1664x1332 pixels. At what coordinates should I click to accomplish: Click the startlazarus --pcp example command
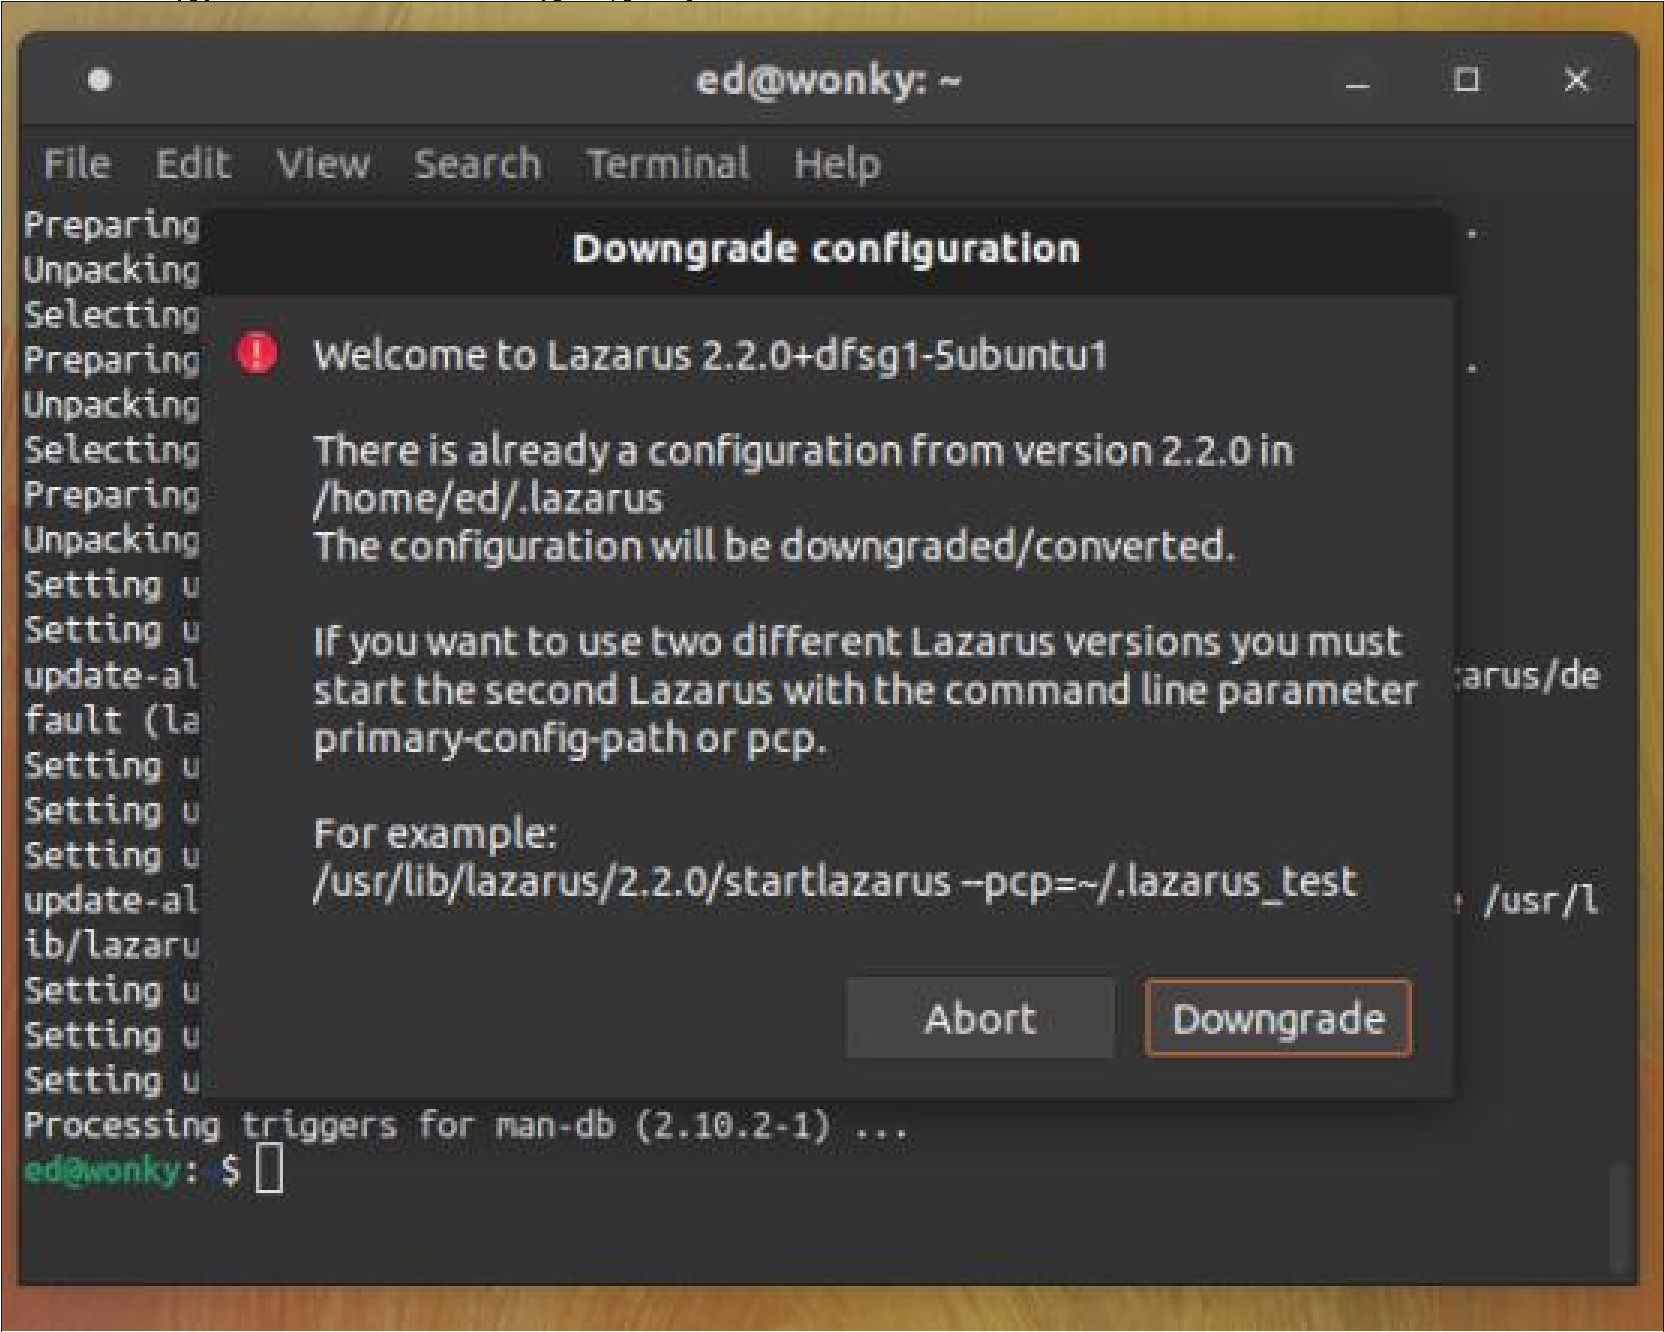click(835, 883)
